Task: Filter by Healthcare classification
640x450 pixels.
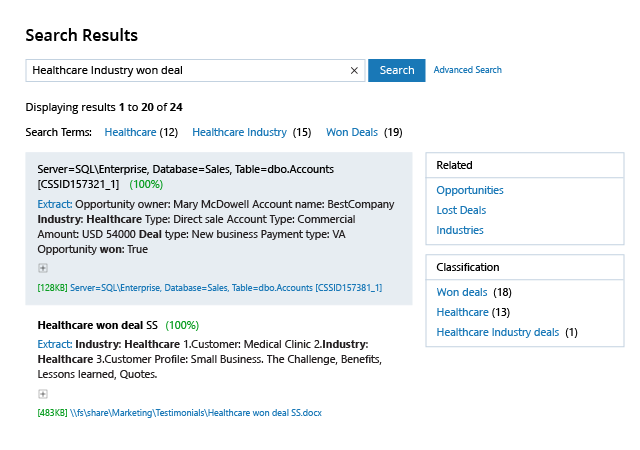Action: click(x=463, y=312)
